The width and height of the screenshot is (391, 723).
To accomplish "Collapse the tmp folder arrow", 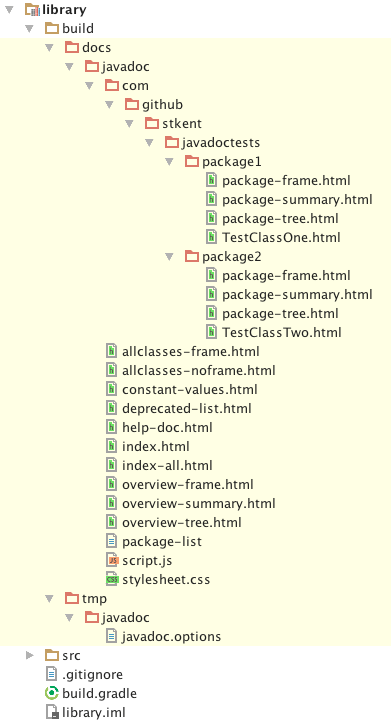I will (x=49, y=599).
